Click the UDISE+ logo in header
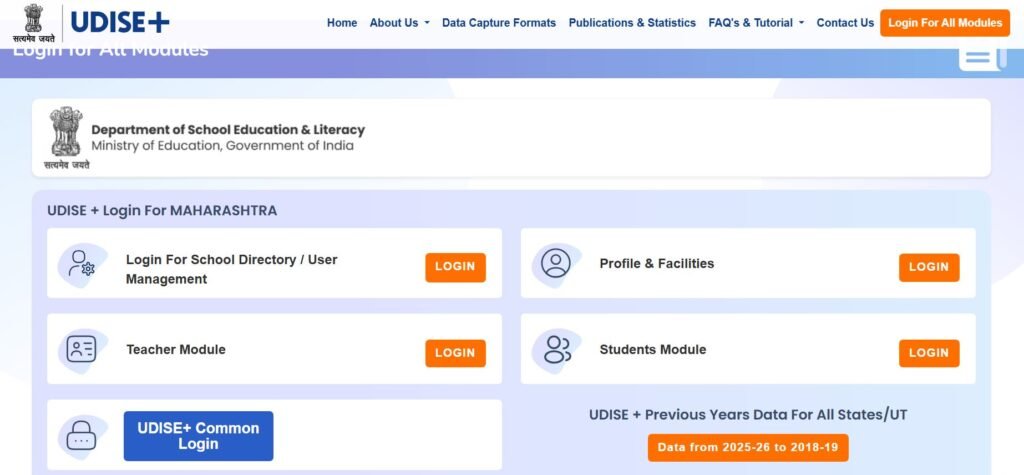1024x475 pixels. (x=120, y=22)
